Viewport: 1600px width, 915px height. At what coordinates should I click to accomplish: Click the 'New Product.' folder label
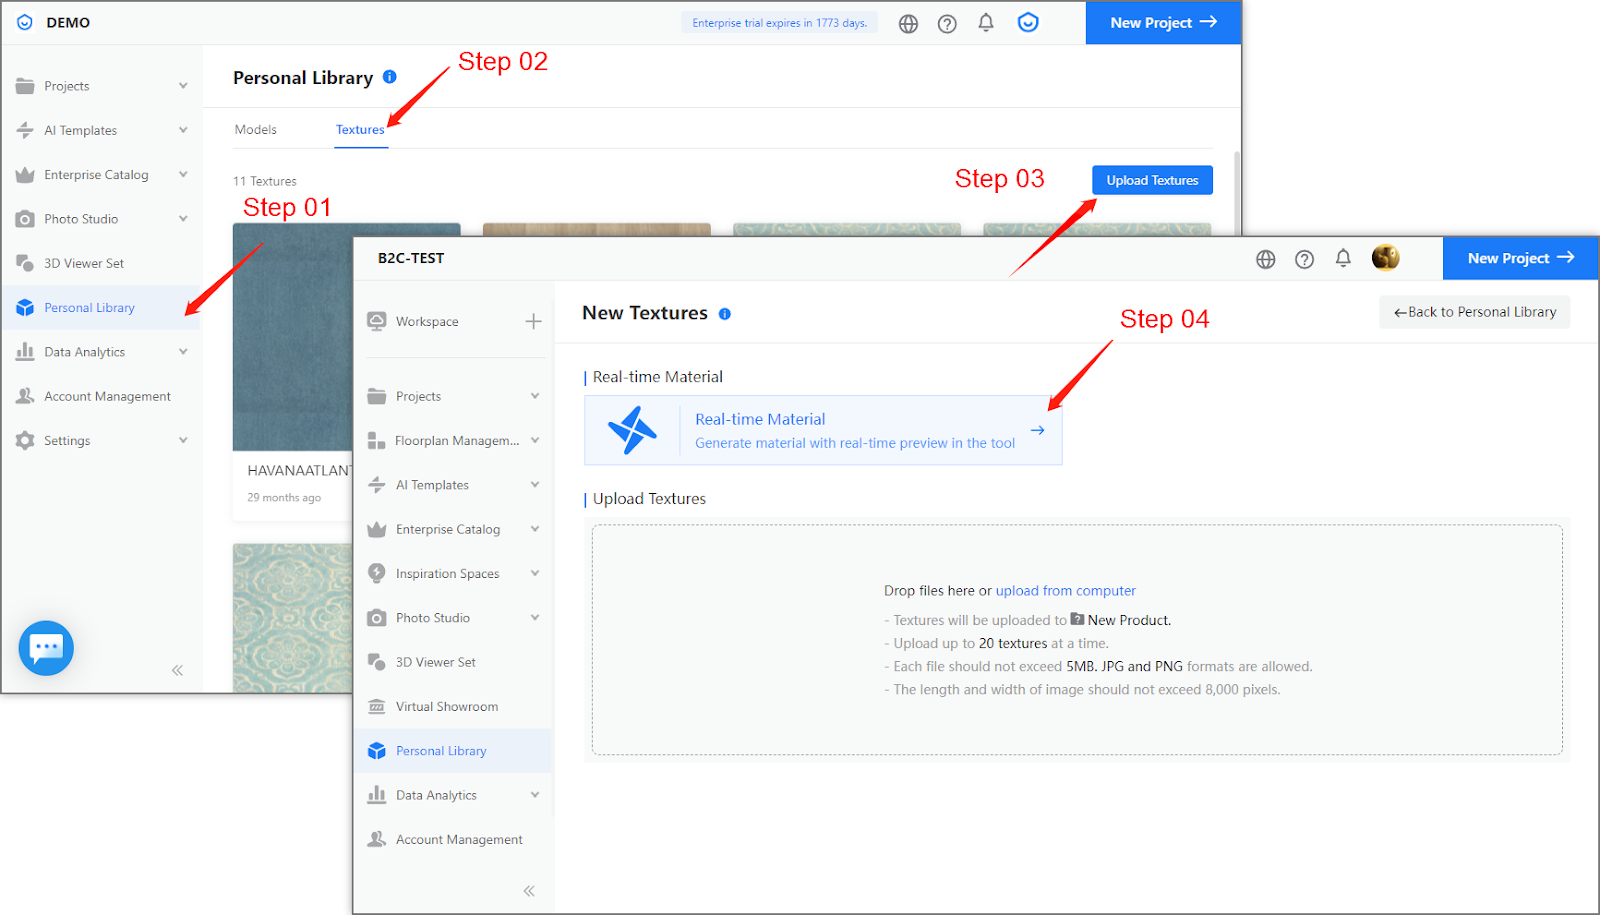1129,621
